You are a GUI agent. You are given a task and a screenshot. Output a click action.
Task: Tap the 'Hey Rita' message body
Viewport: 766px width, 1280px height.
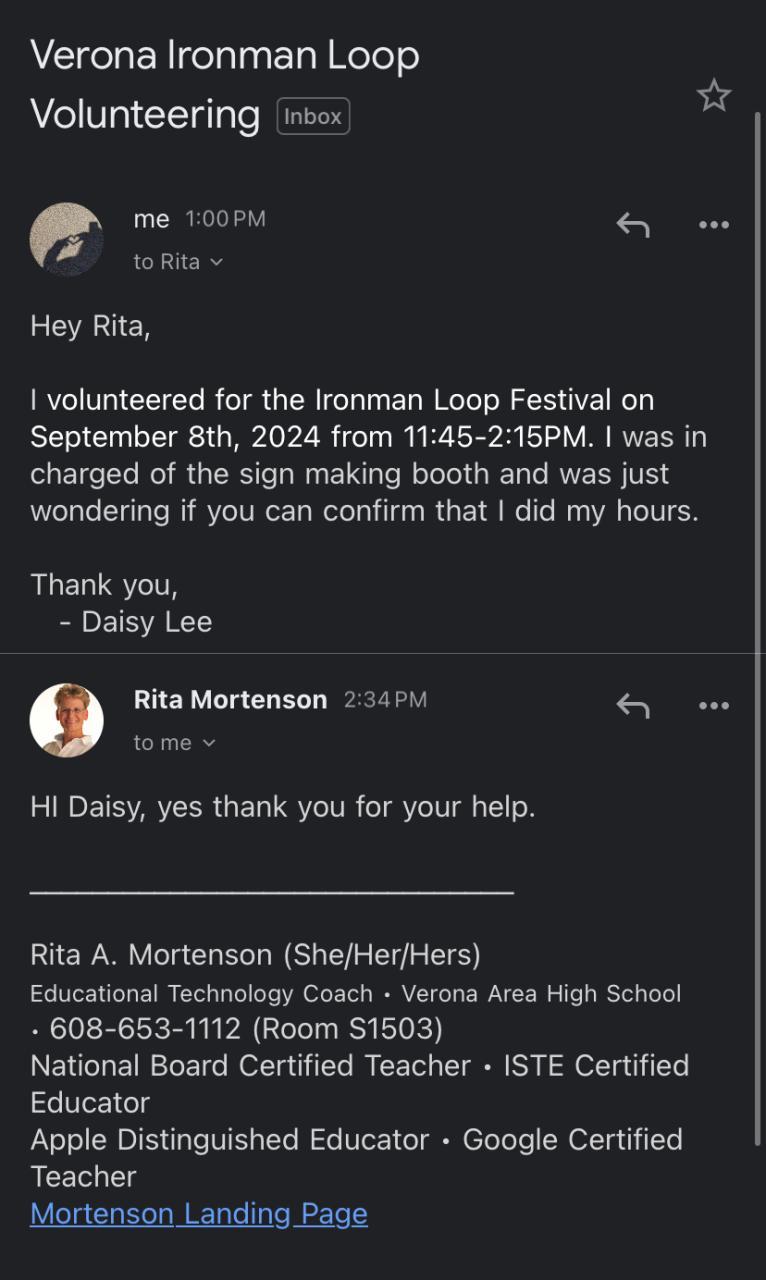point(365,455)
